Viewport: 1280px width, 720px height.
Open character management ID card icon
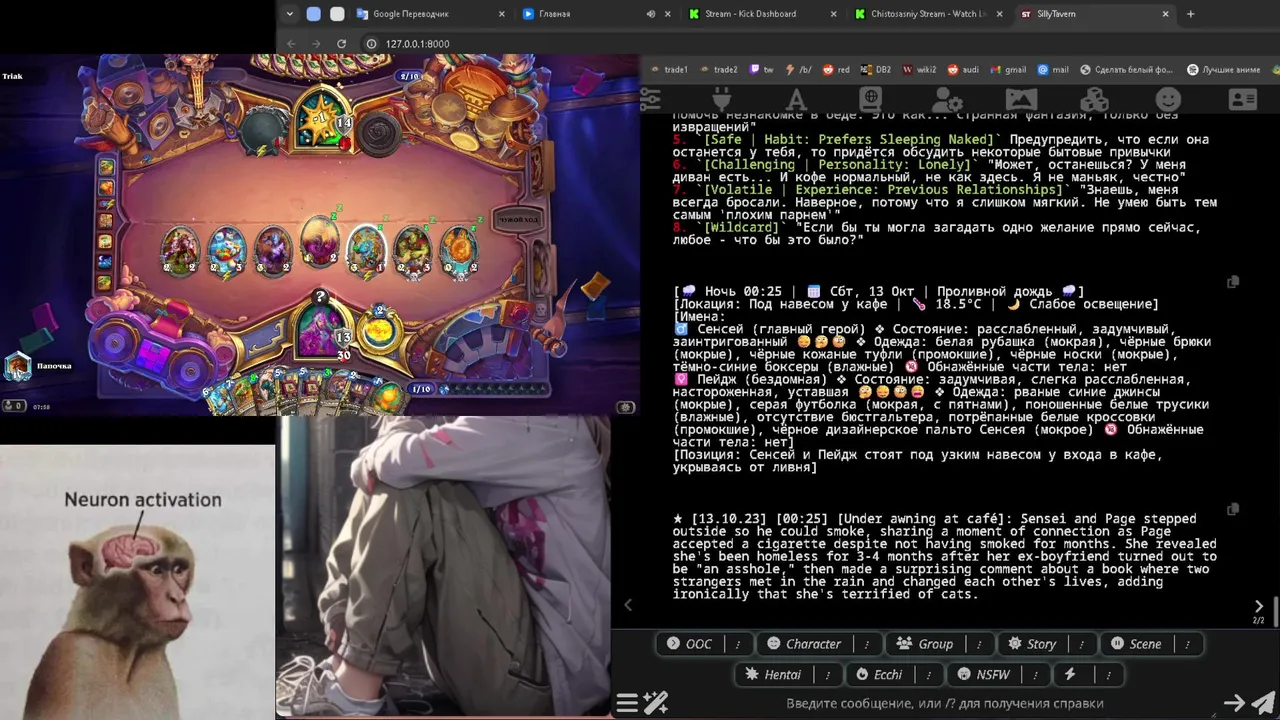tap(1243, 99)
